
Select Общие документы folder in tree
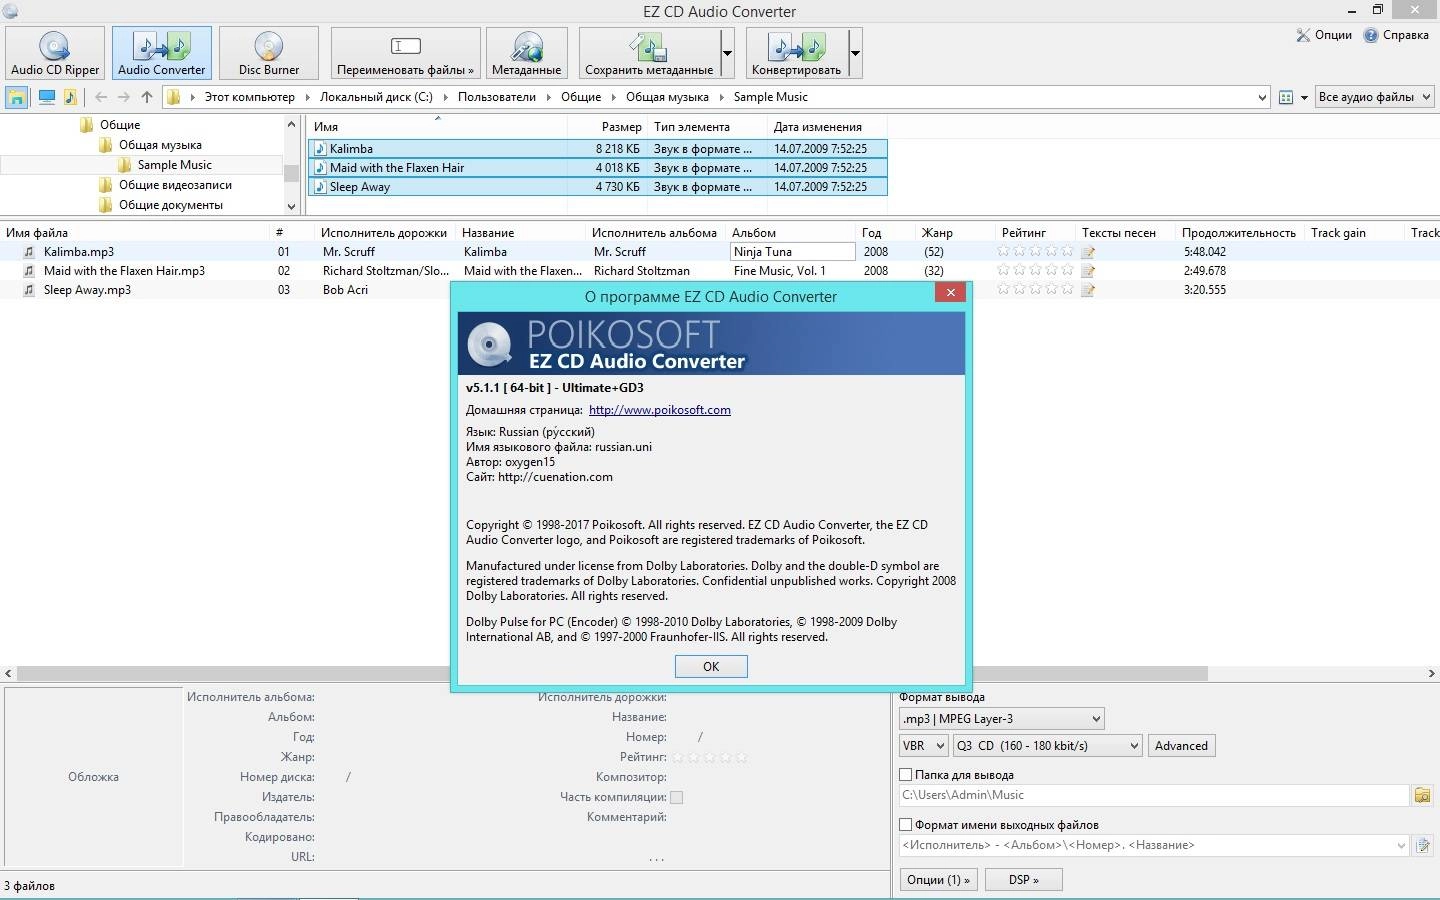(171, 205)
